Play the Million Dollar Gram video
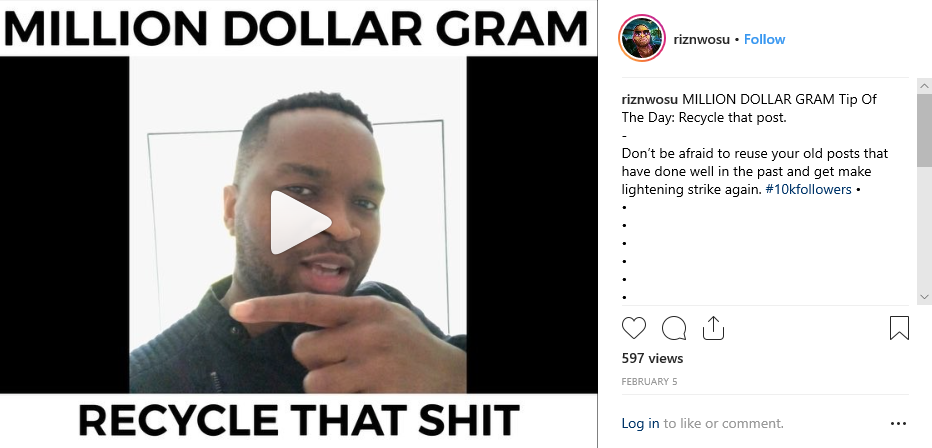This screenshot has width=932, height=448. 300,223
